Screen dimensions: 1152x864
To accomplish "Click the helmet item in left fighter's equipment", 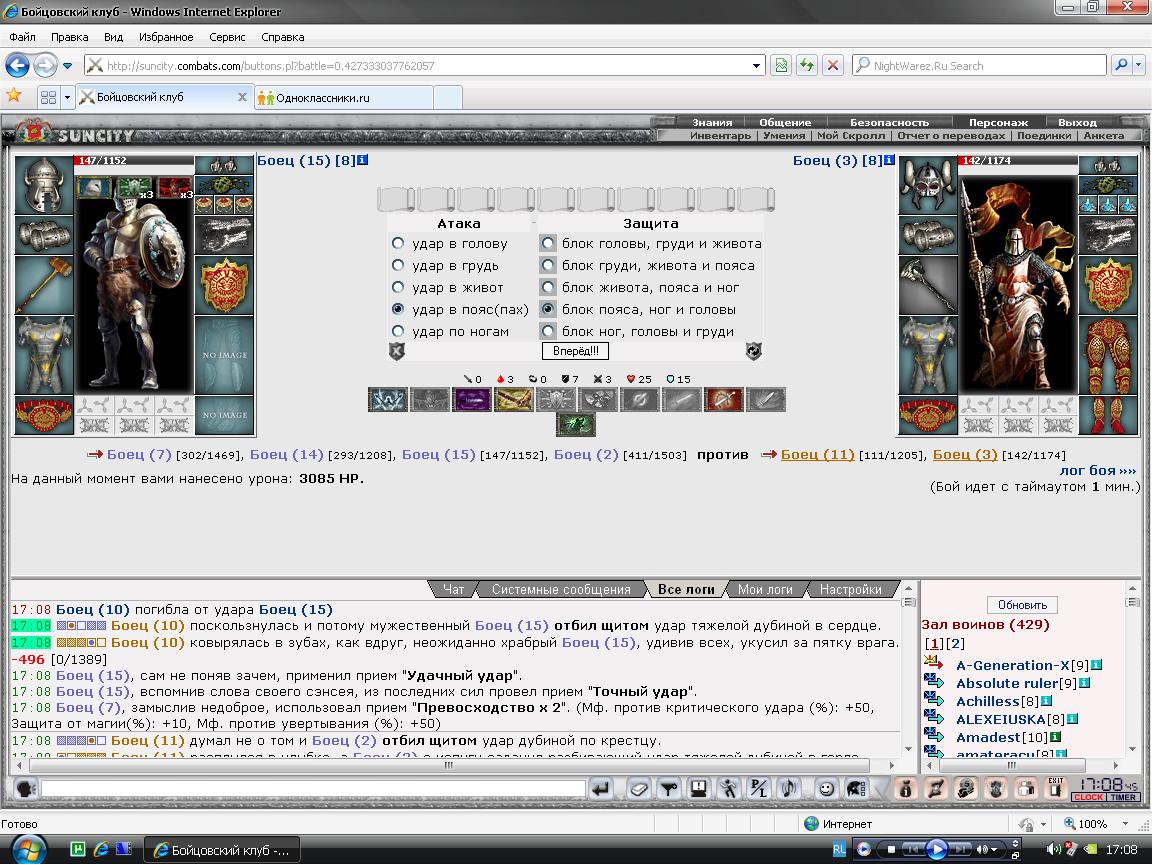I will [x=44, y=185].
